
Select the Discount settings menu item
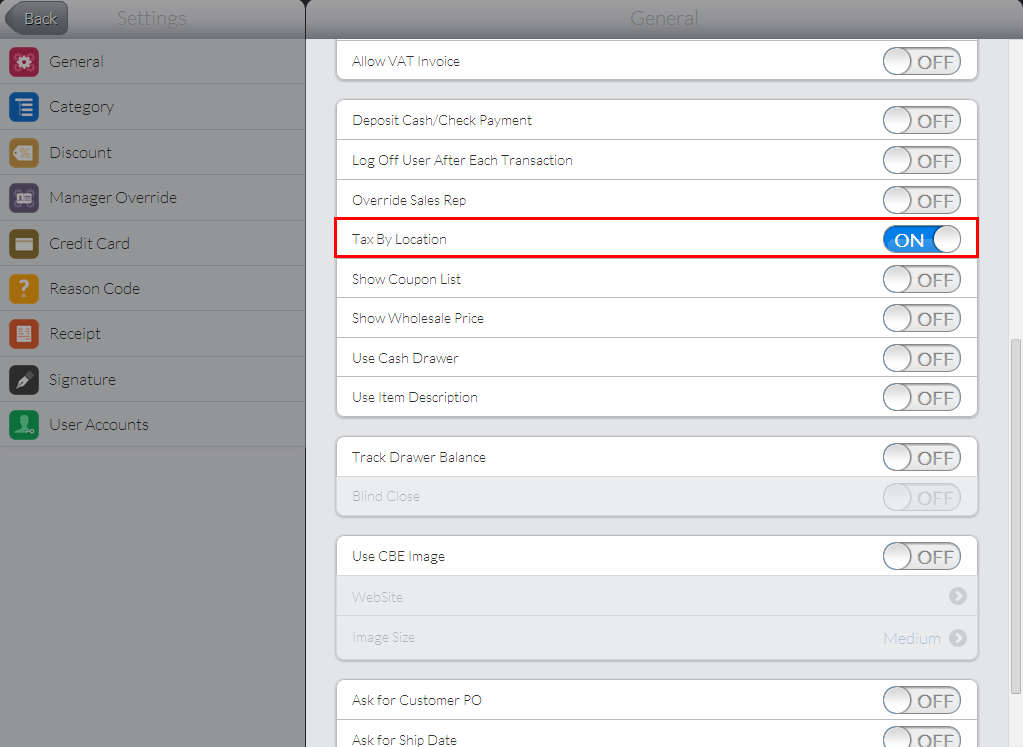click(x=80, y=153)
